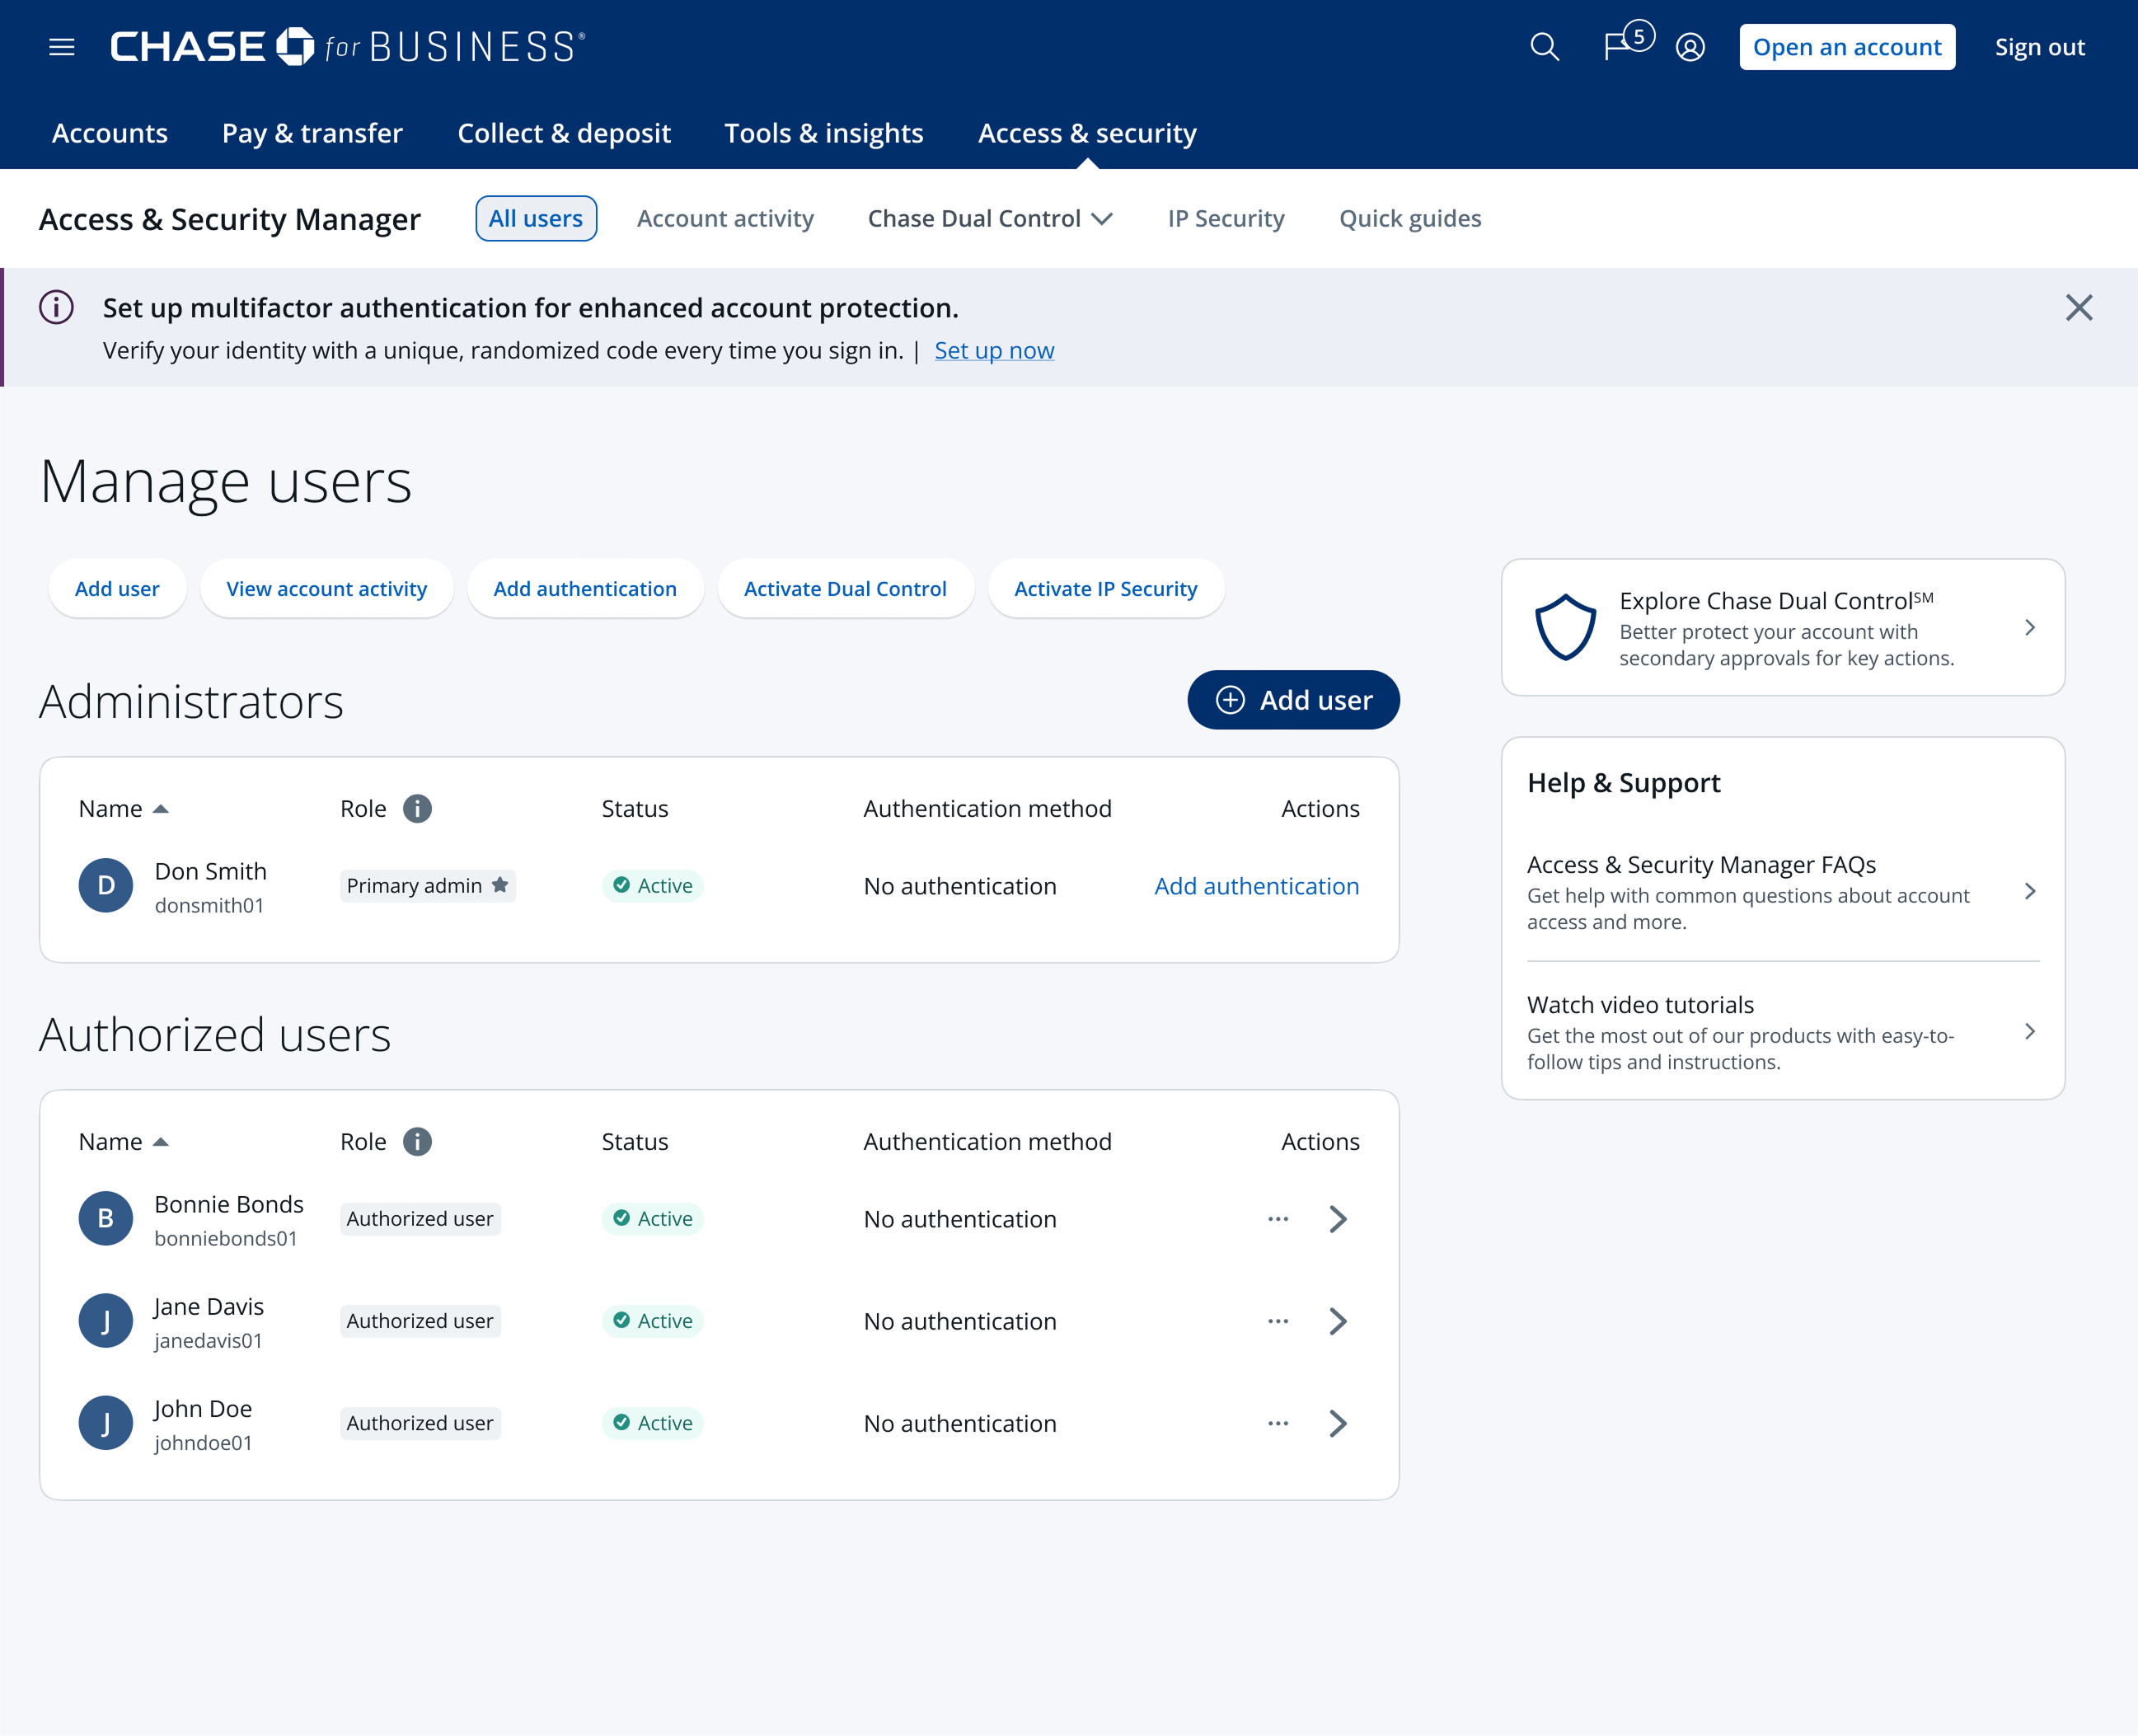Click the star icon on the Primary admin badge
This screenshot has width=2138, height=1736.
coord(500,884)
